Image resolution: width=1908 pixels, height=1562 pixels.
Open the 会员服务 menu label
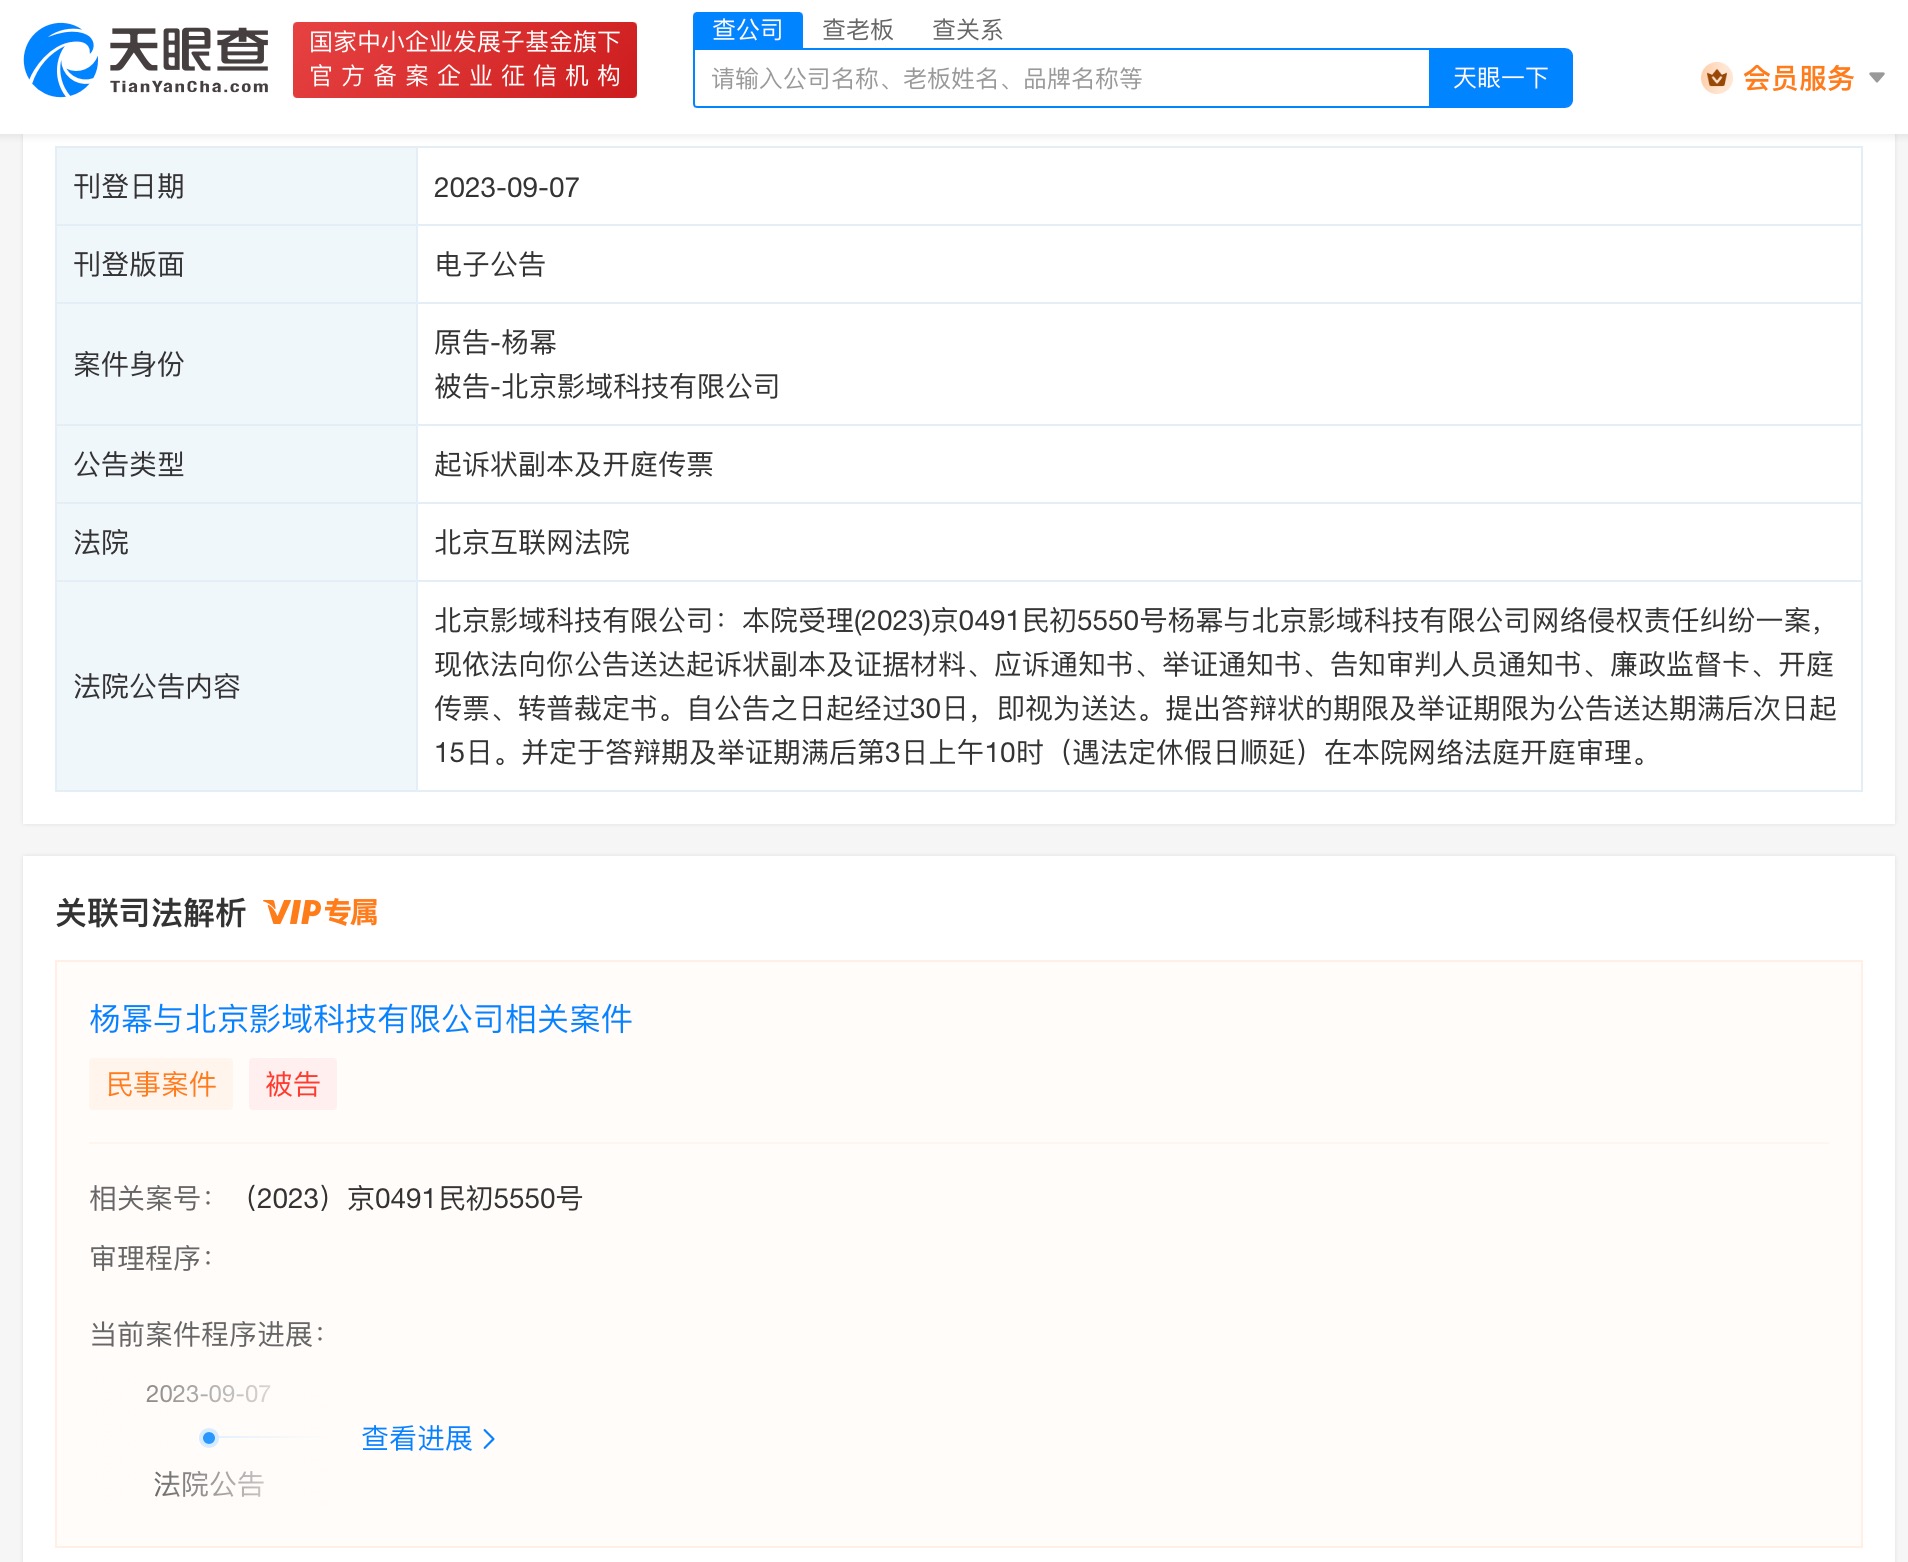click(1797, 78)
